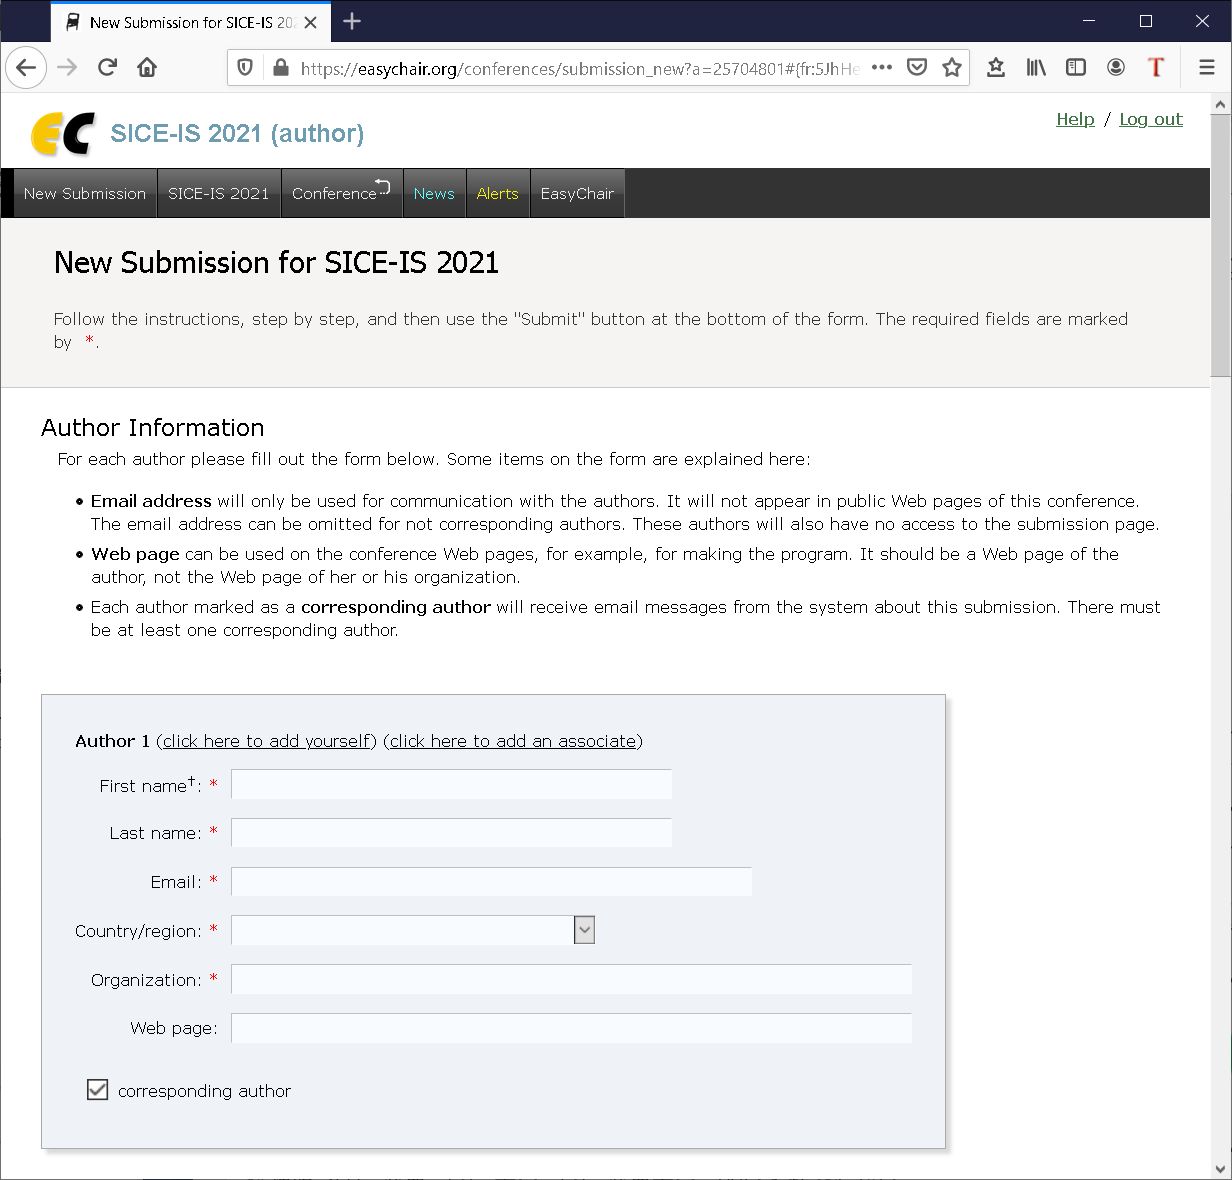Click the page scrollbar up arrow
The image size is (1232, 1180).
pyautogui.click(x=1220, y=104)
